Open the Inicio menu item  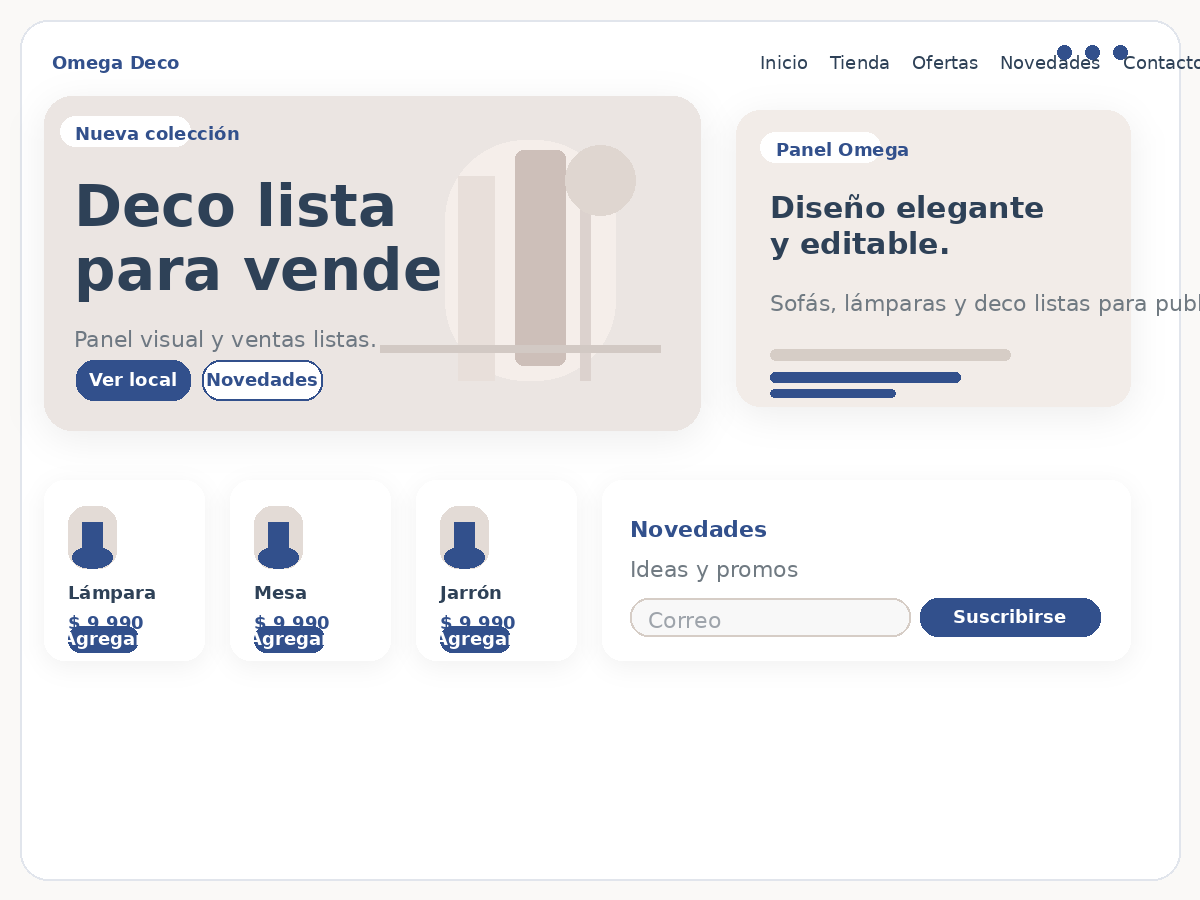(x=783, y=63)
